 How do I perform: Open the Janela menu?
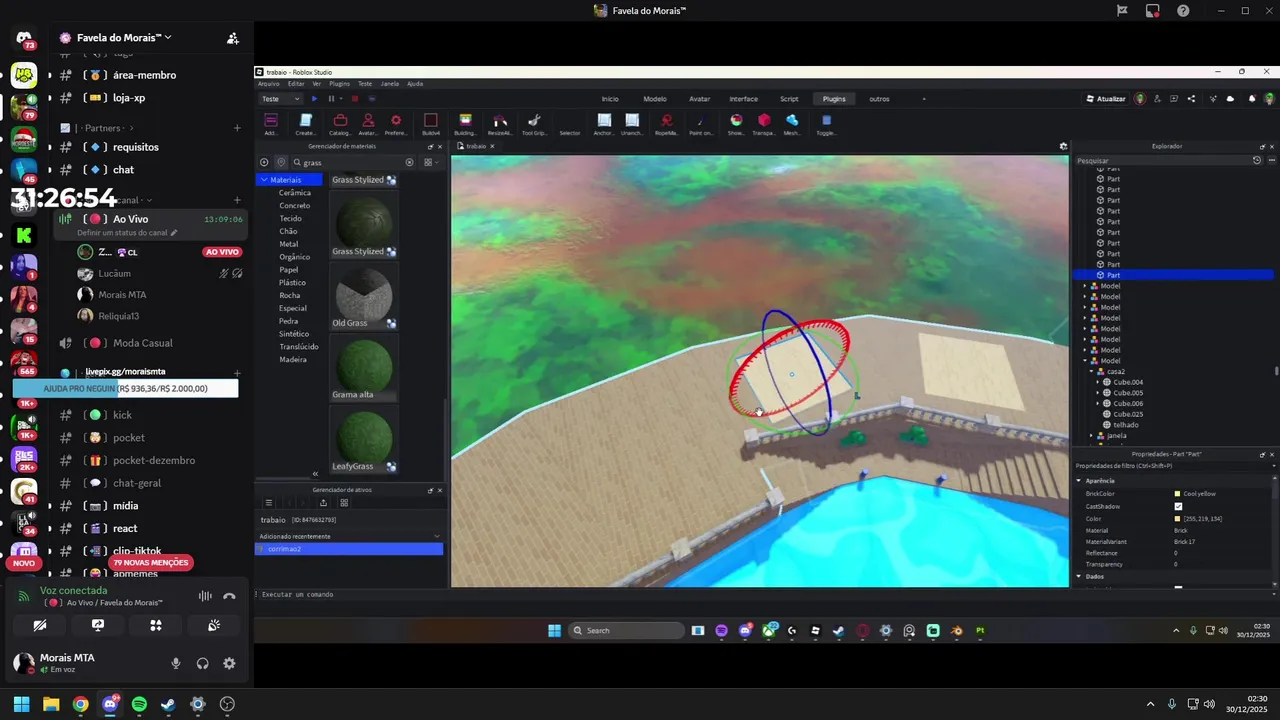[390, 84]
